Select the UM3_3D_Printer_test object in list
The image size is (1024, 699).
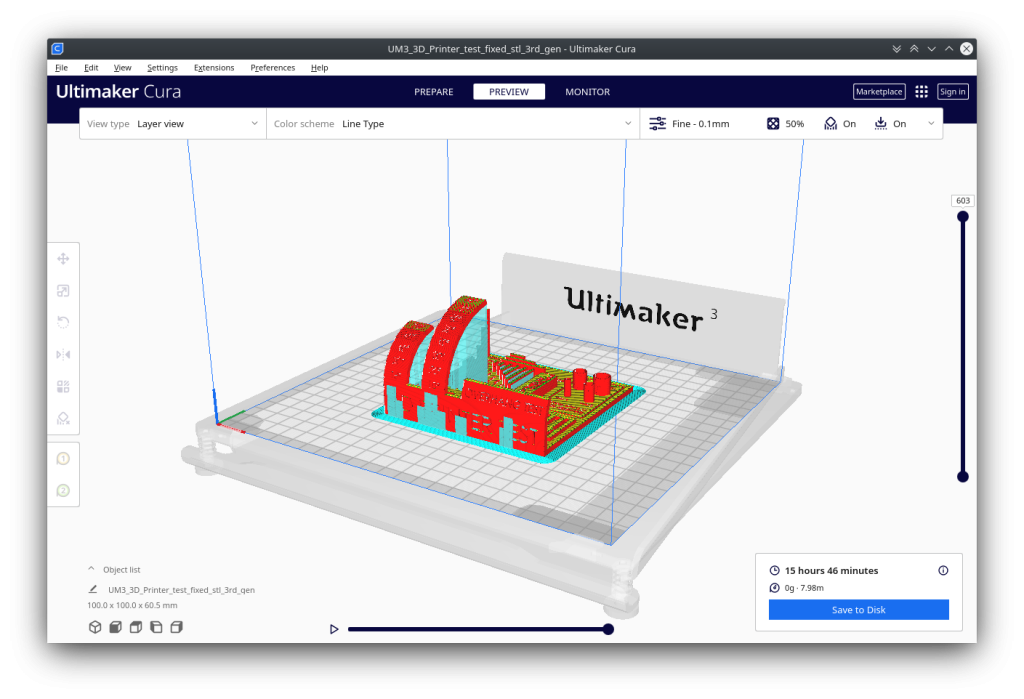click(x=181, y=590)
